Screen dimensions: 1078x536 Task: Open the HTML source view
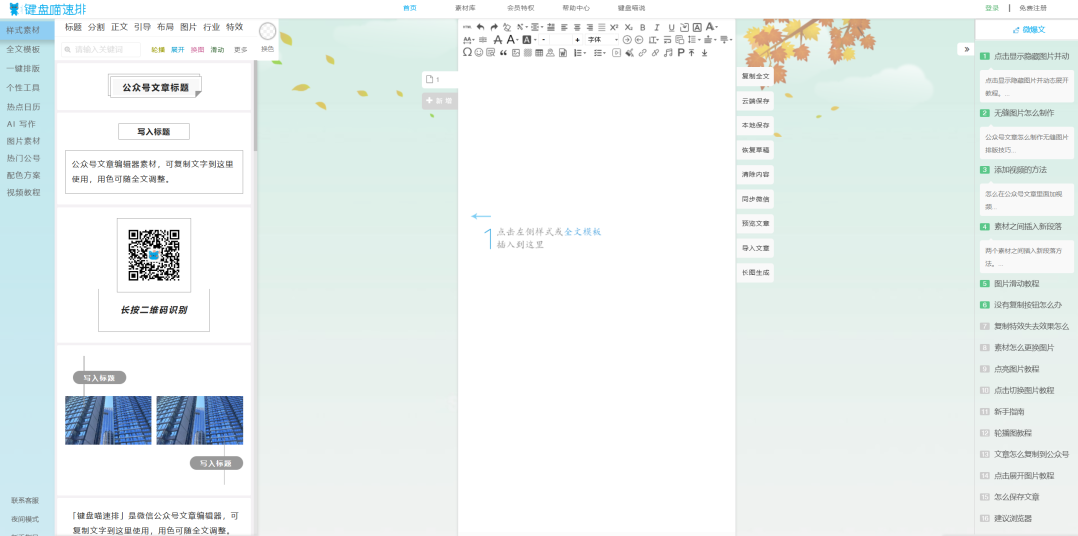(468, 27)
